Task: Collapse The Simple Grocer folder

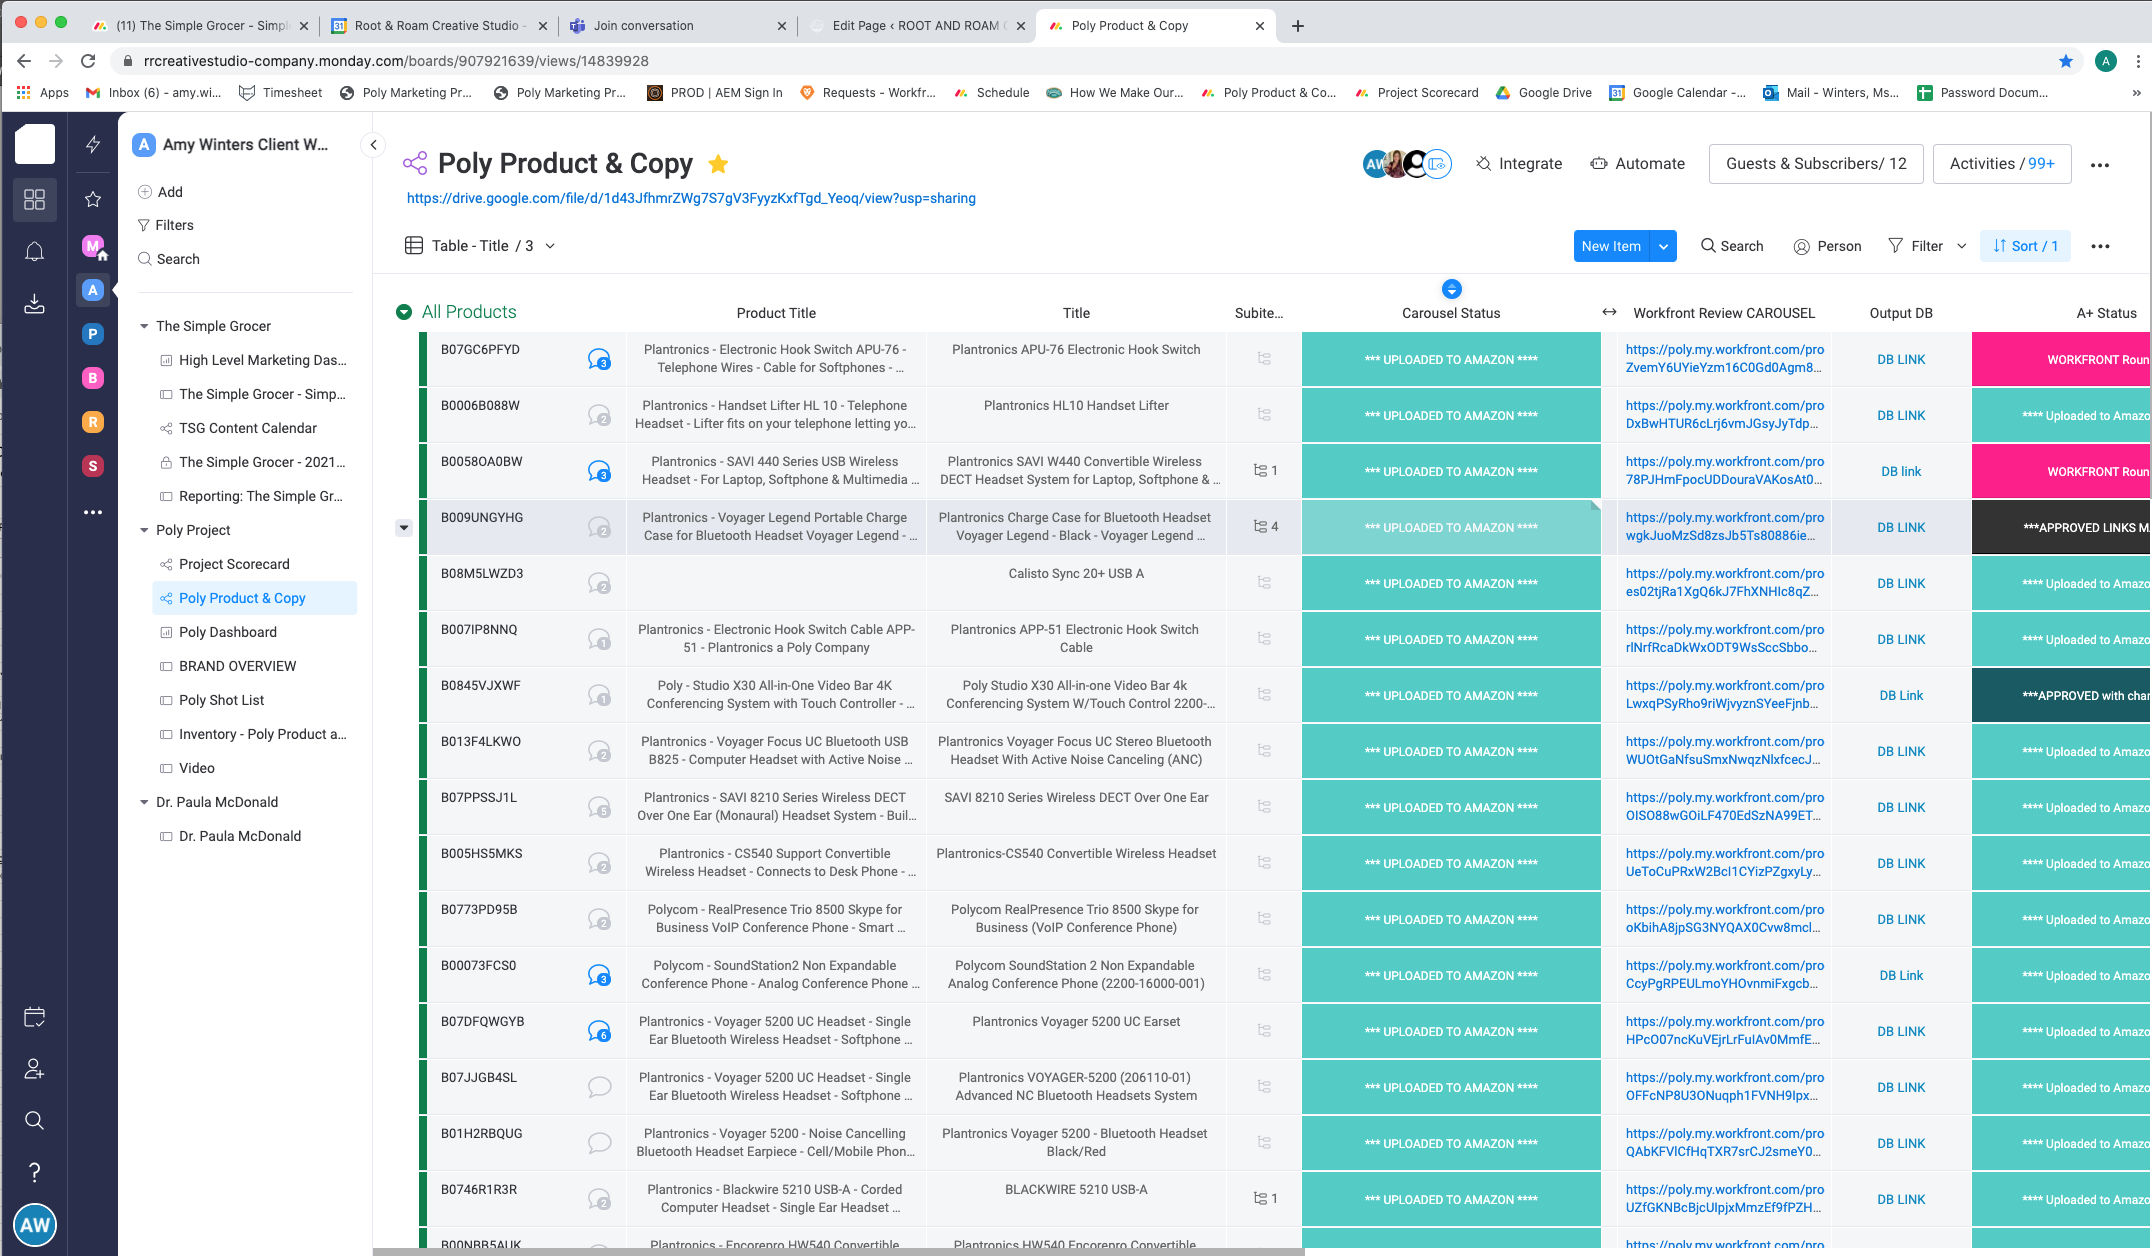Action: (144, 326)
